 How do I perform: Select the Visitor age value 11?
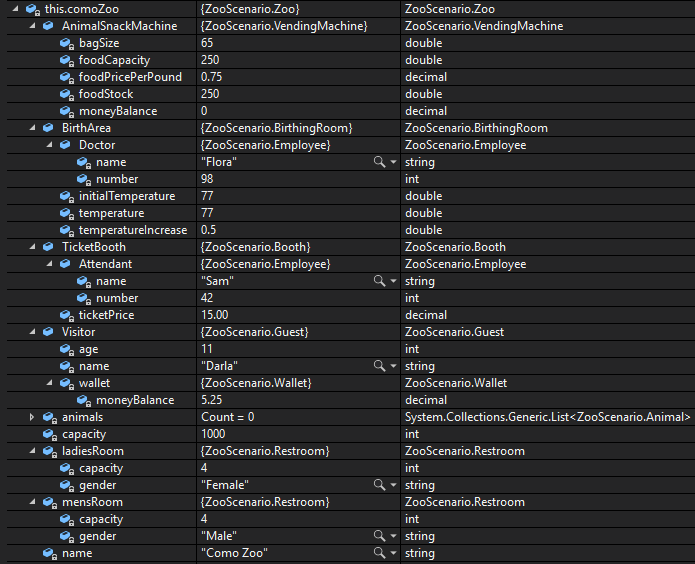pos(207,349)
